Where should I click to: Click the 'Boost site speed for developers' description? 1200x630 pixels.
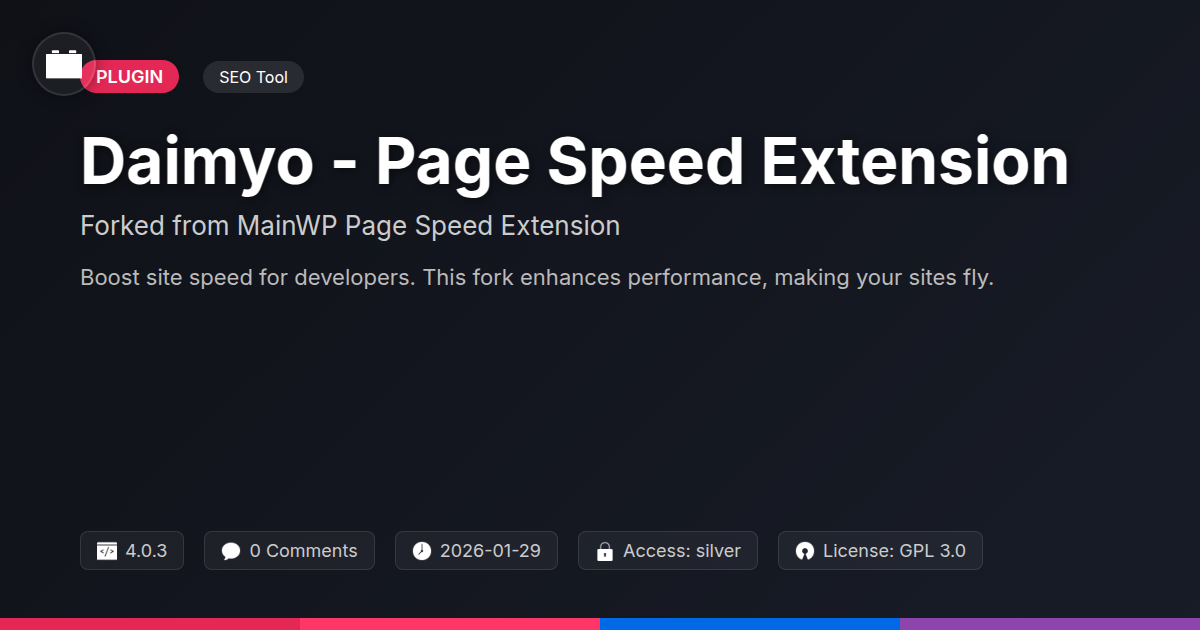[537, 278]
